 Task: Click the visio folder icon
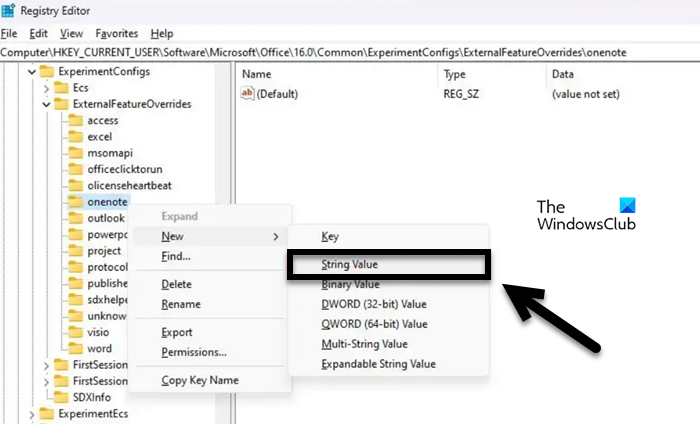click(75, 332)
